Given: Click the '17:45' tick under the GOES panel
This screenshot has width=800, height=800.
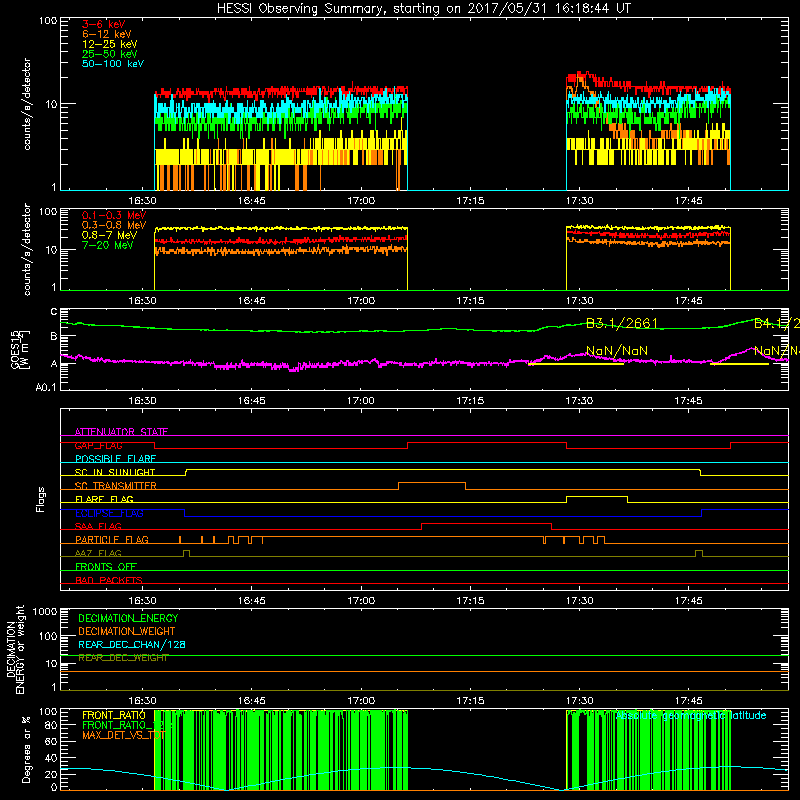Looking at the screenshot, I should point(688,401).
